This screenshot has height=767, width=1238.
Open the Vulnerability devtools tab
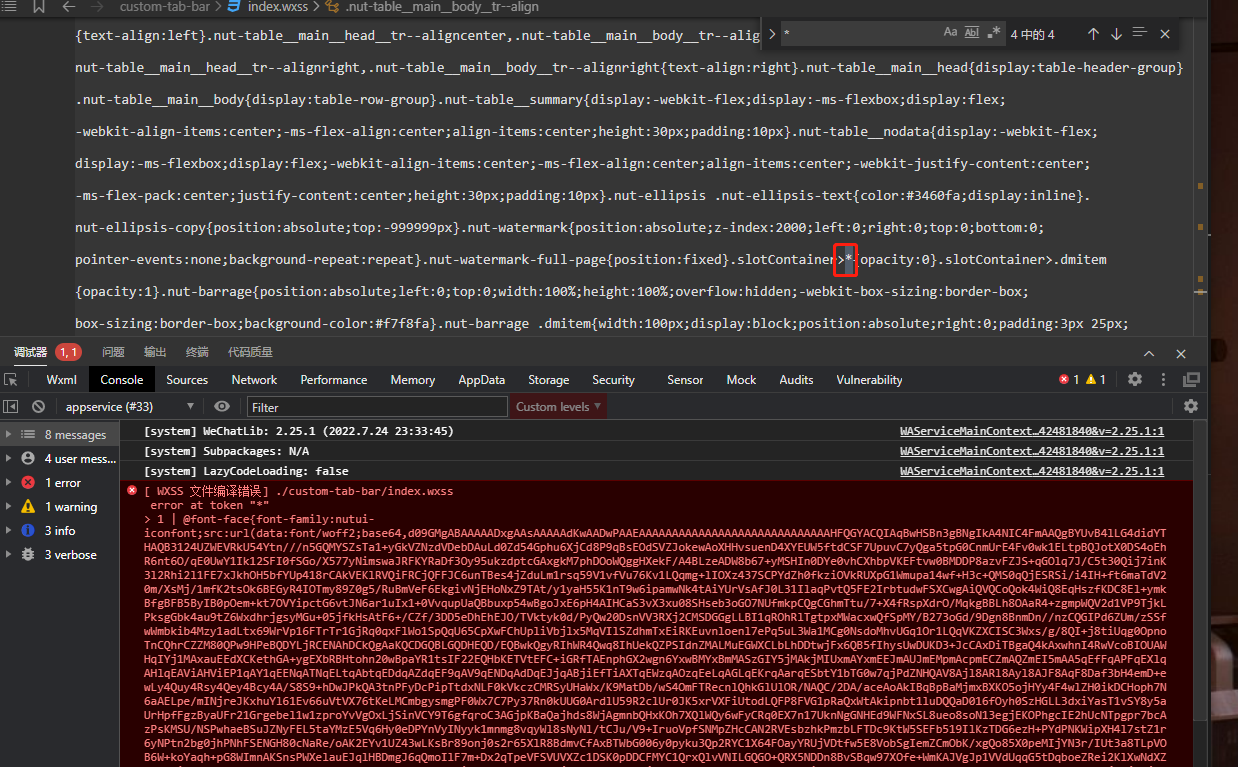click(x=869, y=380)
